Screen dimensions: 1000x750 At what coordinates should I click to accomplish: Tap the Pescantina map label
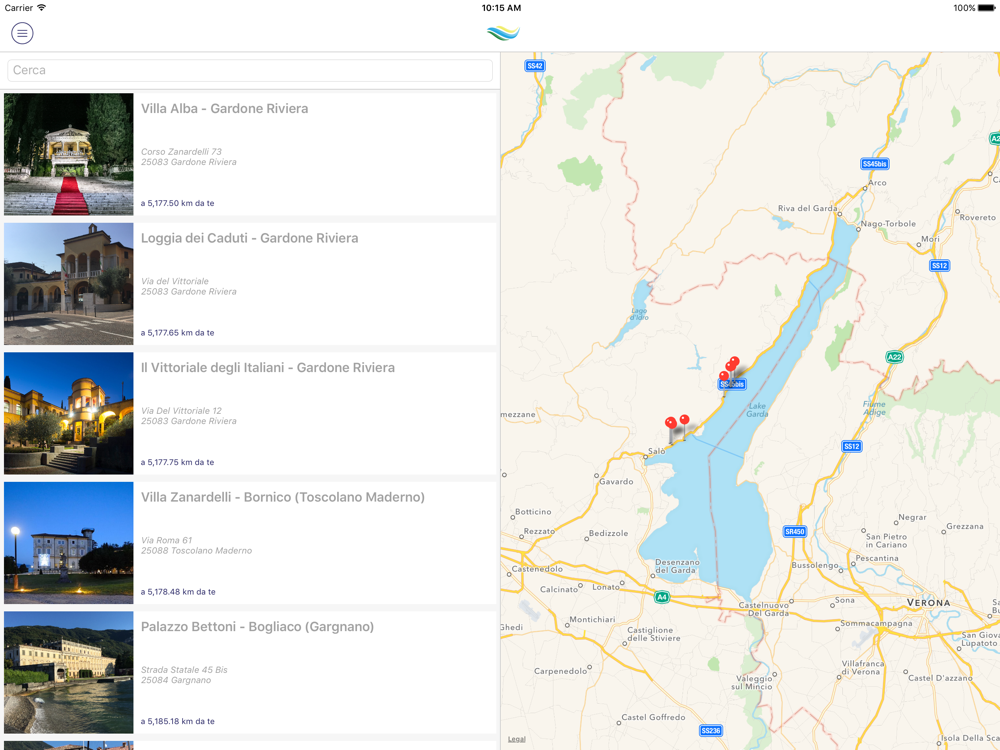point(877,558)
